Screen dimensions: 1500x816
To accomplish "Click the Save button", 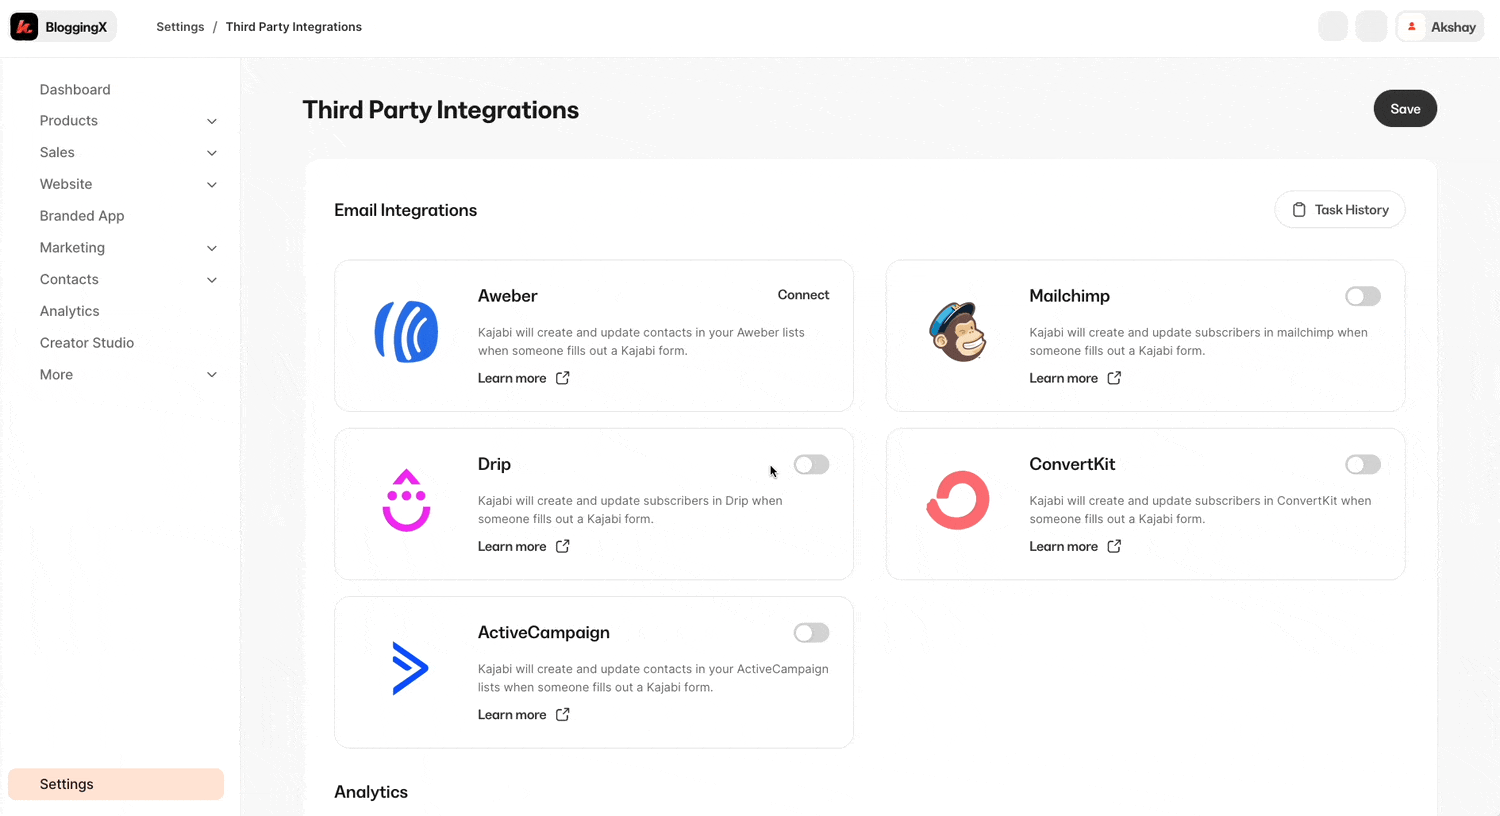I will click(1405, 109).
